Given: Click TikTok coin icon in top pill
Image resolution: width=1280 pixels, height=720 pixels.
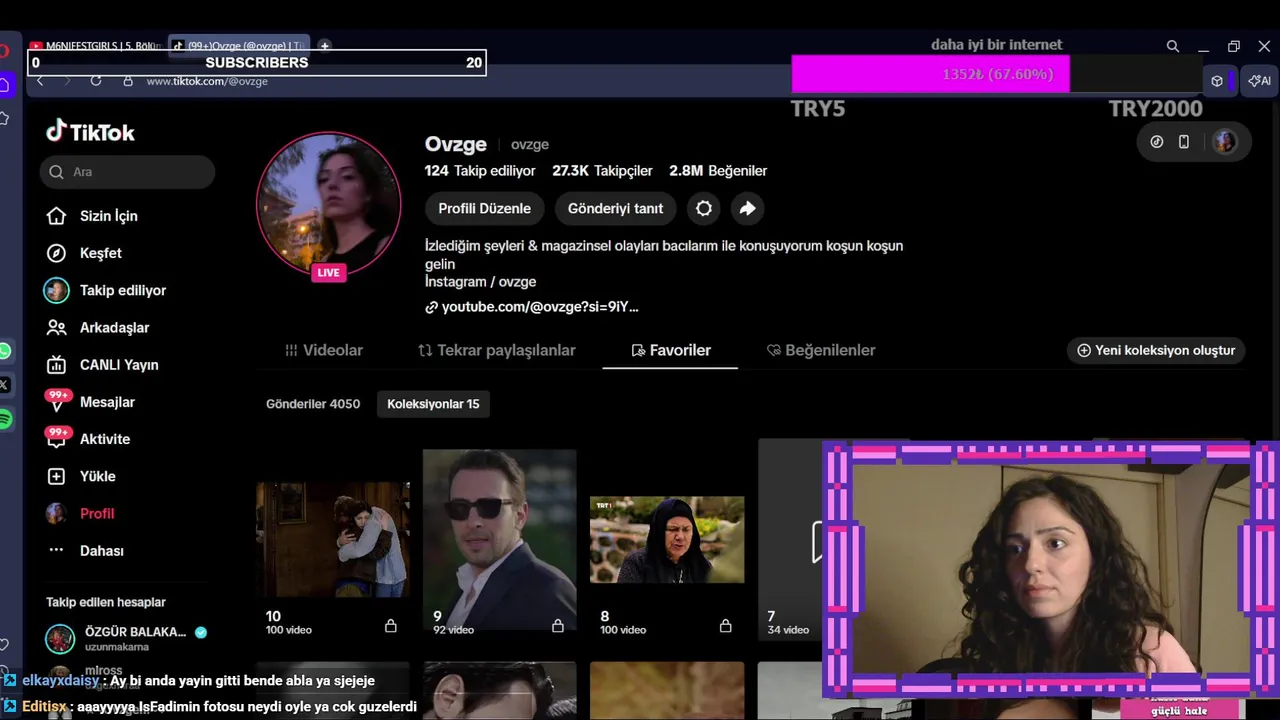Looking at the screenshot, I should pos(1157,142).
